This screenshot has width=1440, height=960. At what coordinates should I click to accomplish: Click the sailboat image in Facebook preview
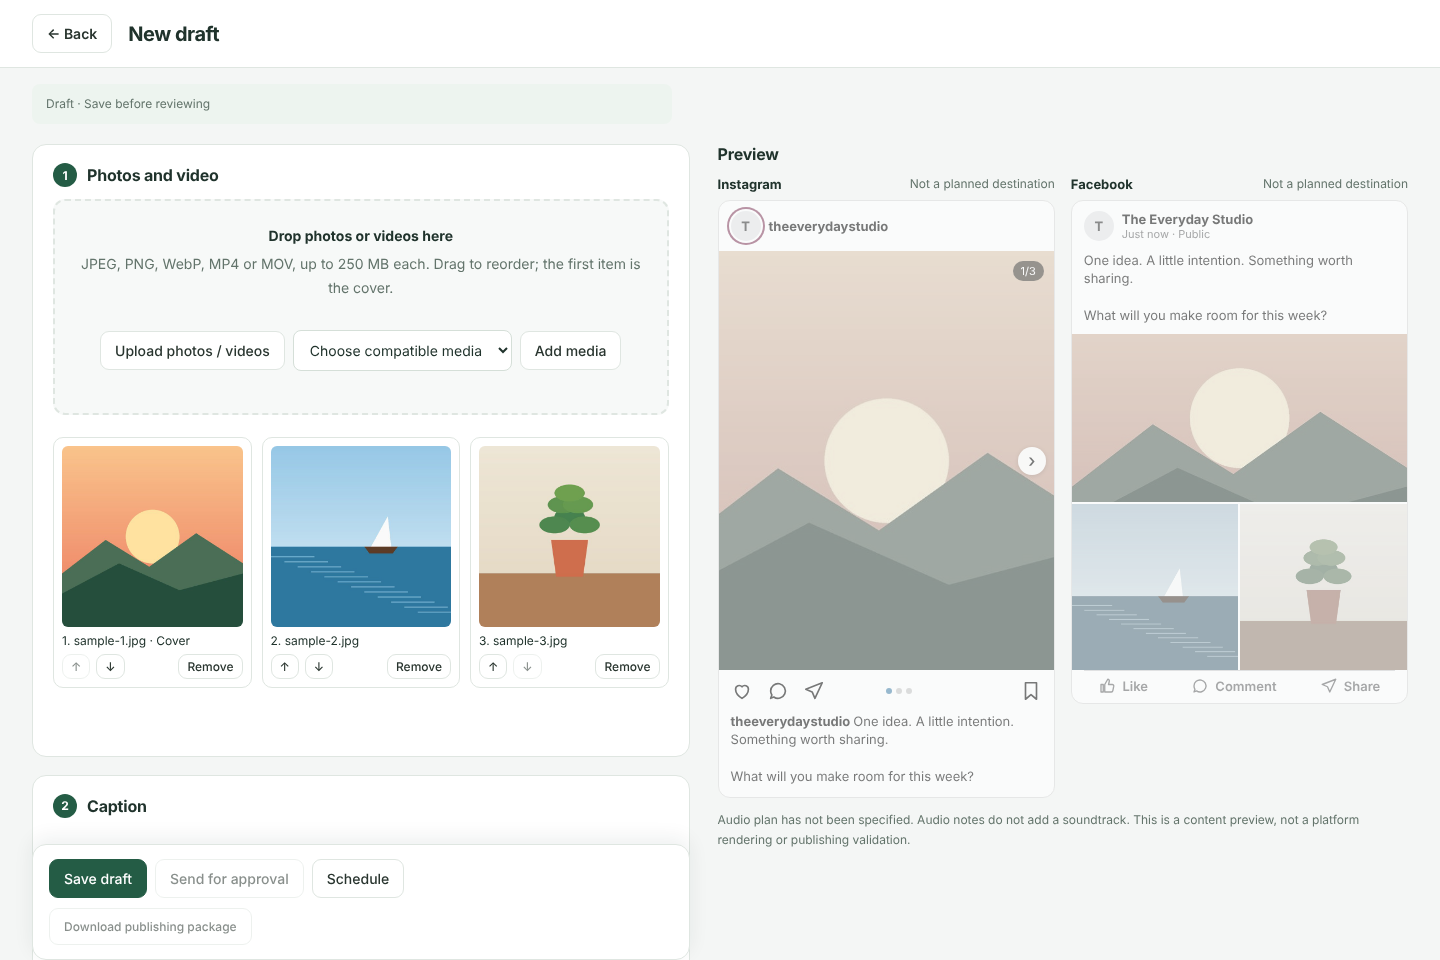click(x=1155, y=587)
